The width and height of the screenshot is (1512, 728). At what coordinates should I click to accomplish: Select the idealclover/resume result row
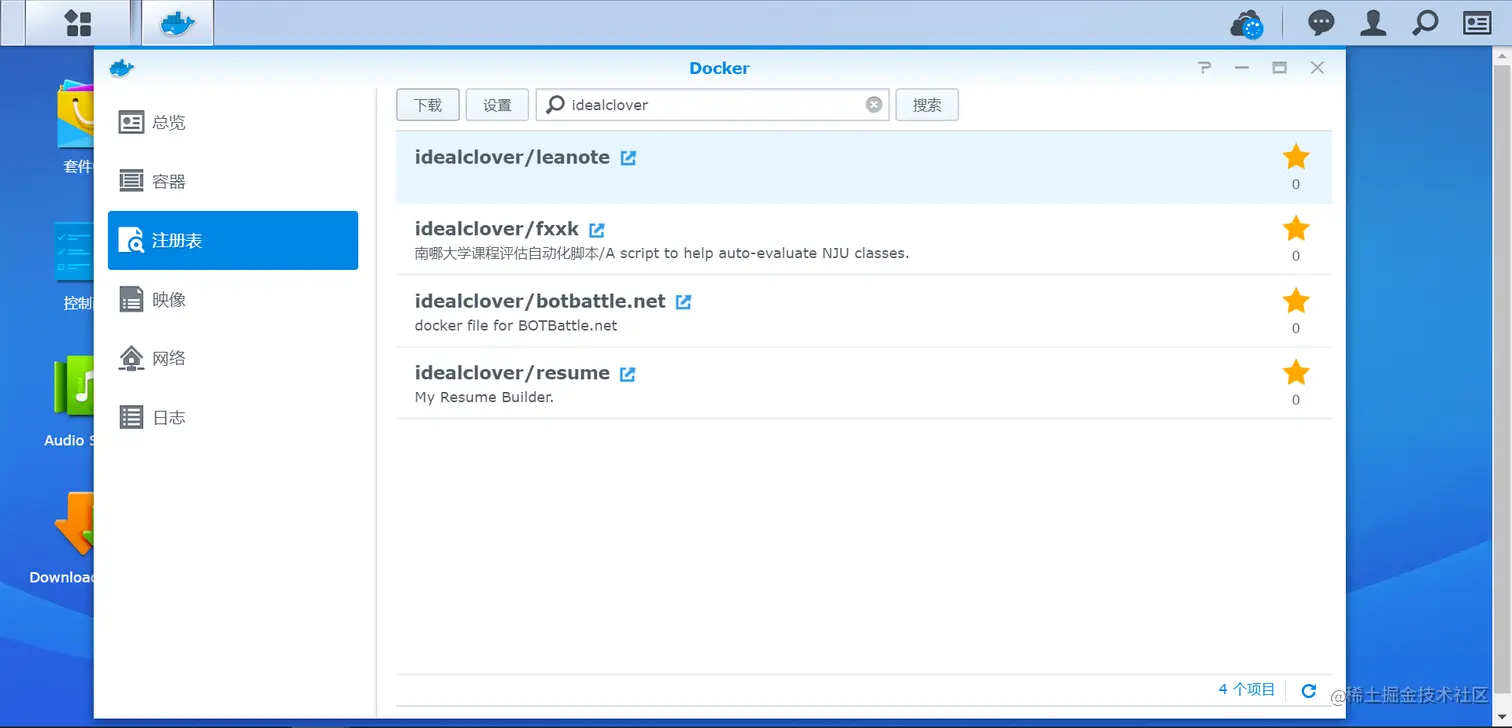[x=864, y=384]
